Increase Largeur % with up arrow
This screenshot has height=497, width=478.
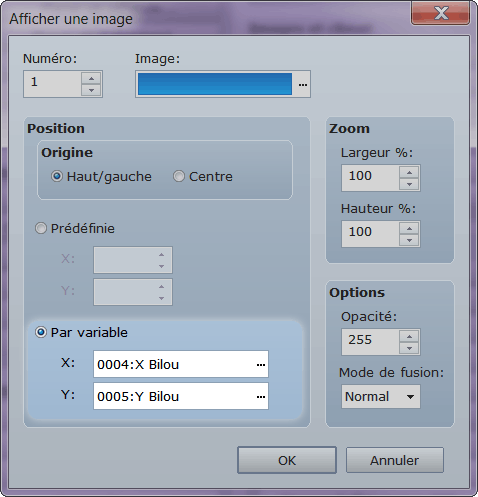(x=409, y=173)
